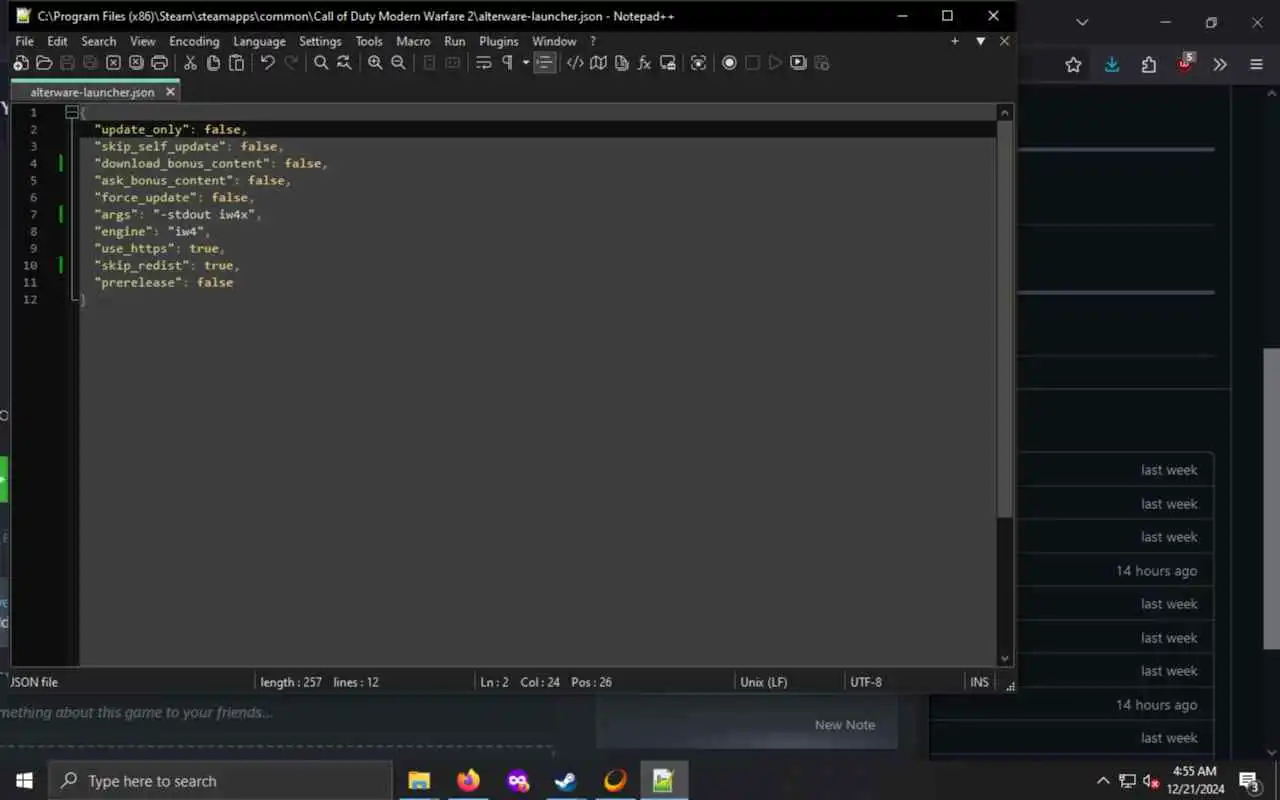Open Steam from the taskbar
1280x800 pixels.
pos(566,781)
